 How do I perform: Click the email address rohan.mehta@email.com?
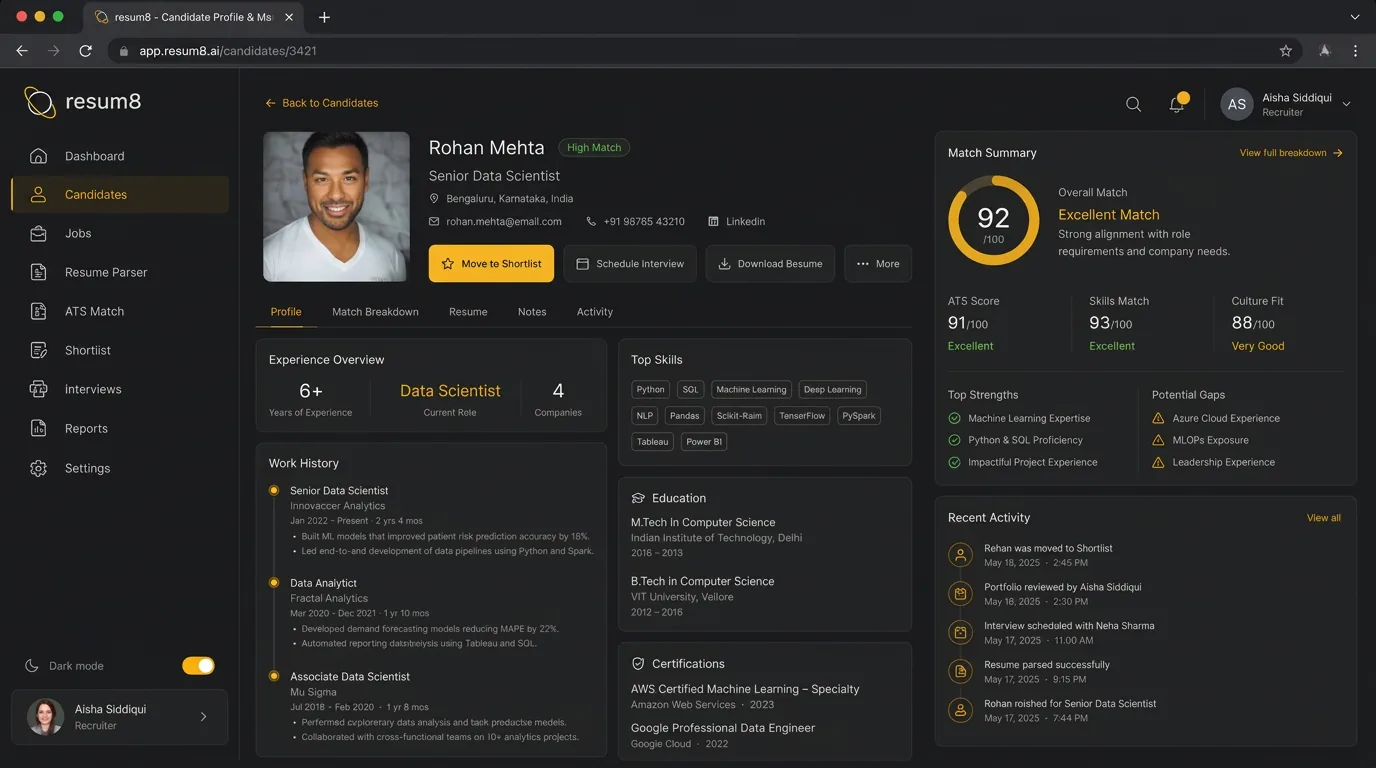504,222
